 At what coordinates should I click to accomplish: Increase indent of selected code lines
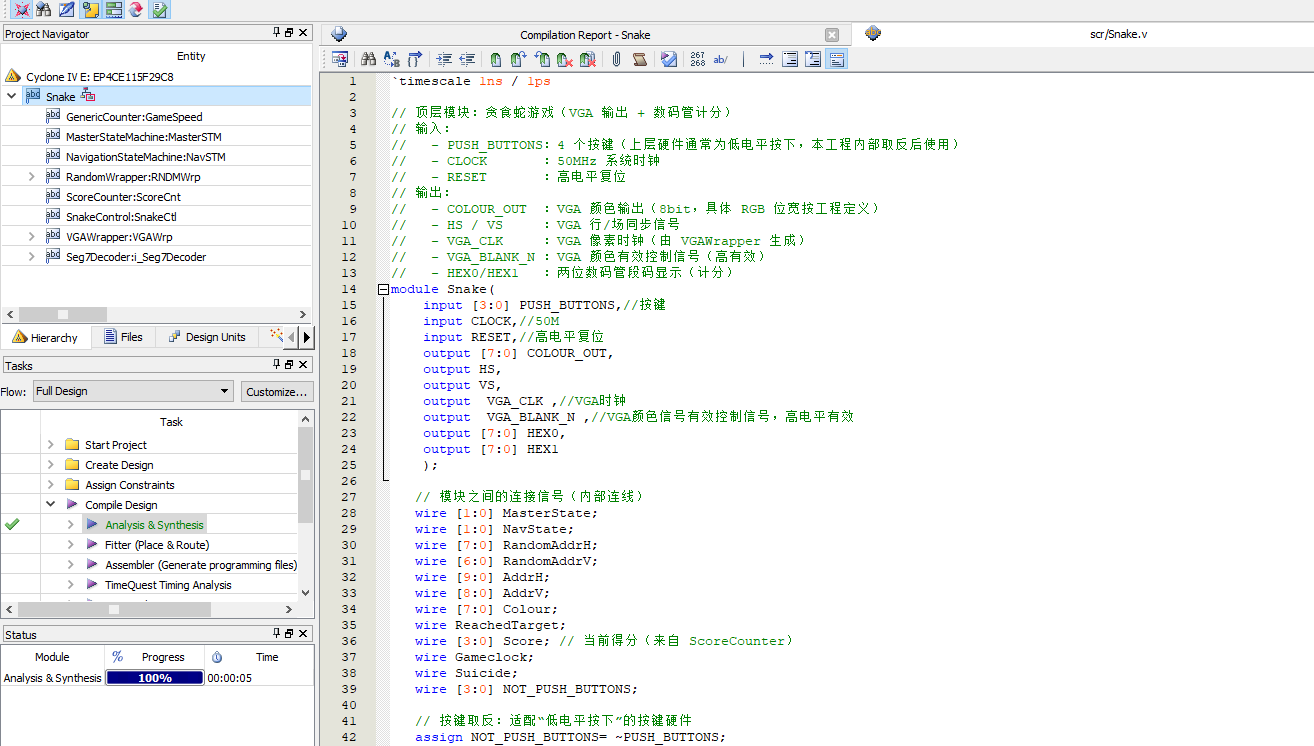pos(444,59)
